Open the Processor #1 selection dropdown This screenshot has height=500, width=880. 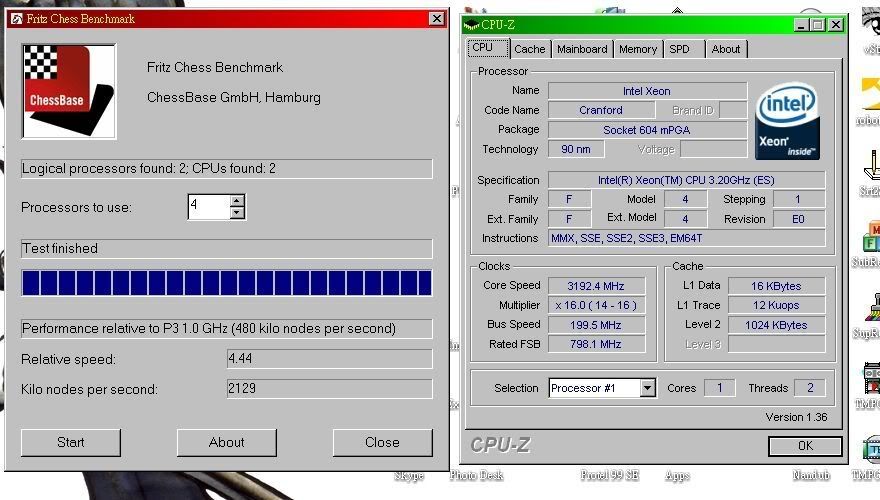(648, 388)
